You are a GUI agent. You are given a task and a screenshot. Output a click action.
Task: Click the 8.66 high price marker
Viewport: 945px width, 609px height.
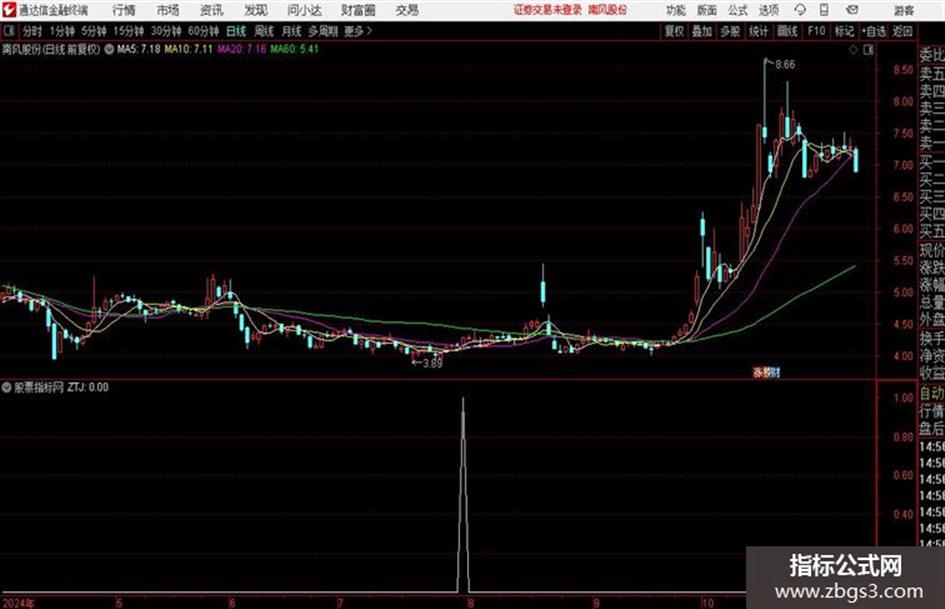tap(785, 65)
